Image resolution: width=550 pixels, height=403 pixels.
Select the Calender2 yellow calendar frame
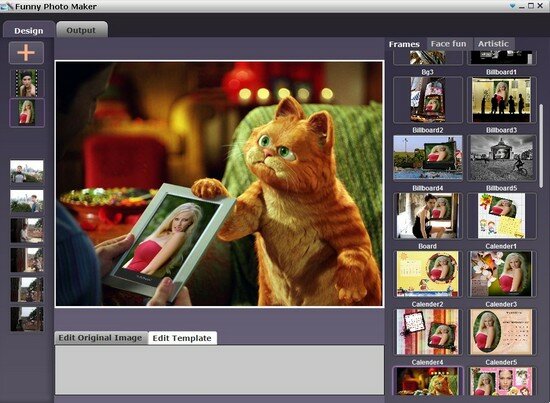(x=428, y=274)
